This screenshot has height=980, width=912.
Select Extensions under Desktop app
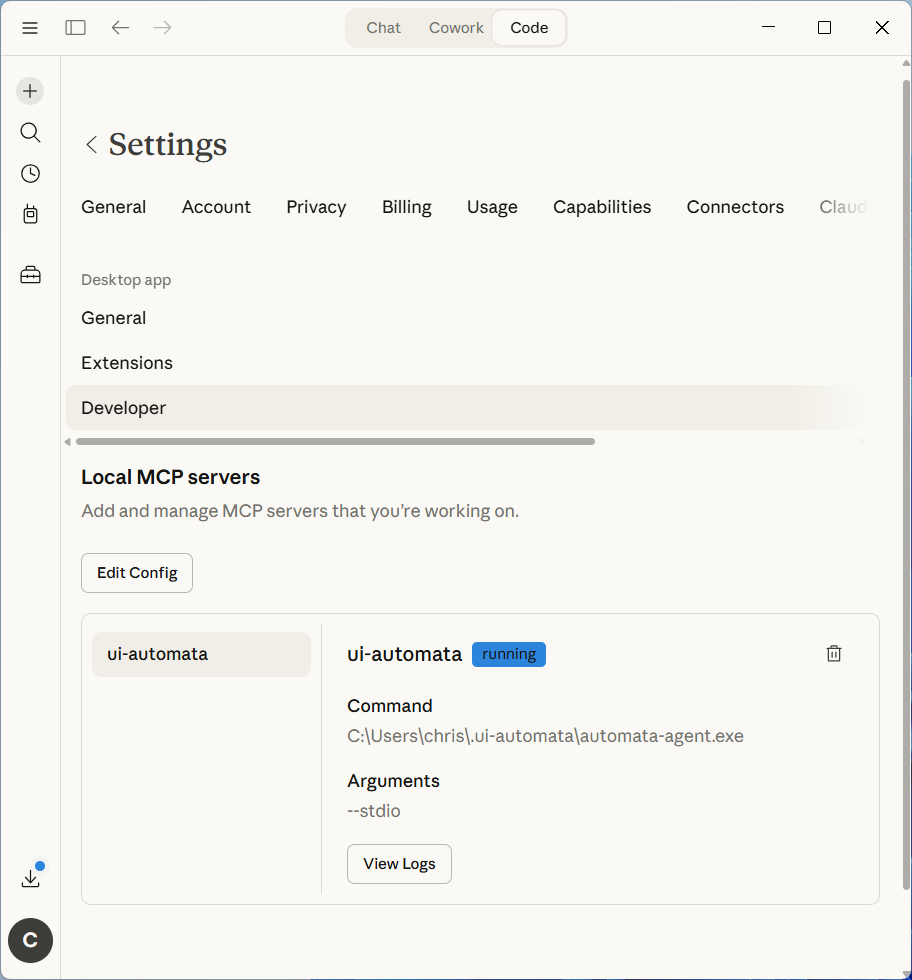pos(127,363)
